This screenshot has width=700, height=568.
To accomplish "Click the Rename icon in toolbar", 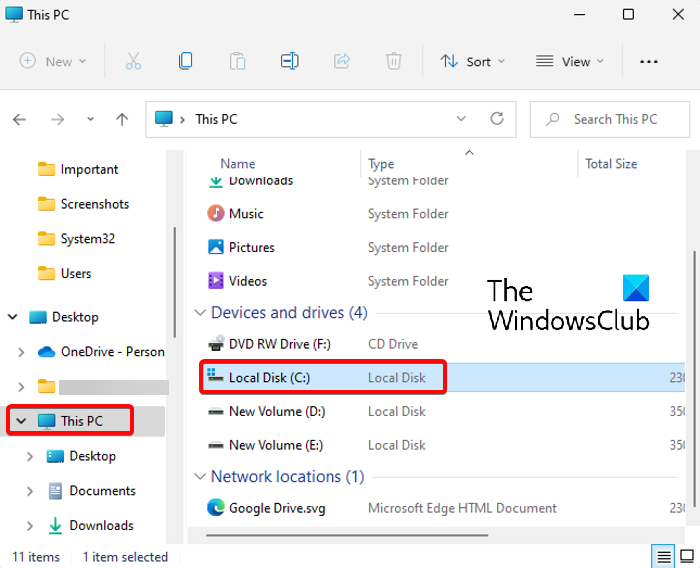I will [x=290, y=61].
